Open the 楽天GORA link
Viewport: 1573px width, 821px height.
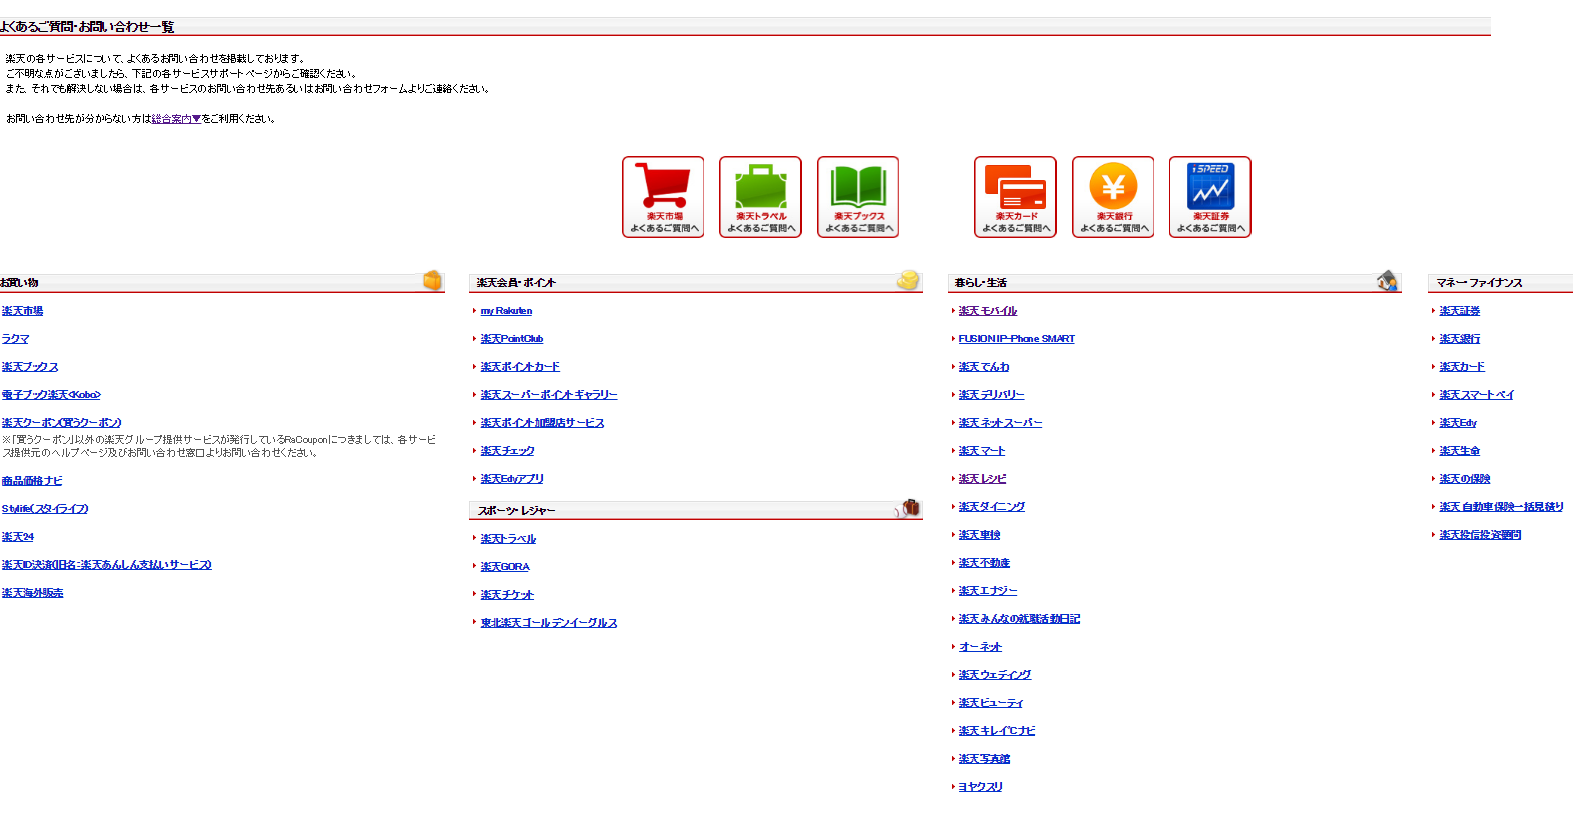pyautogui.click(x=505, y=567)
